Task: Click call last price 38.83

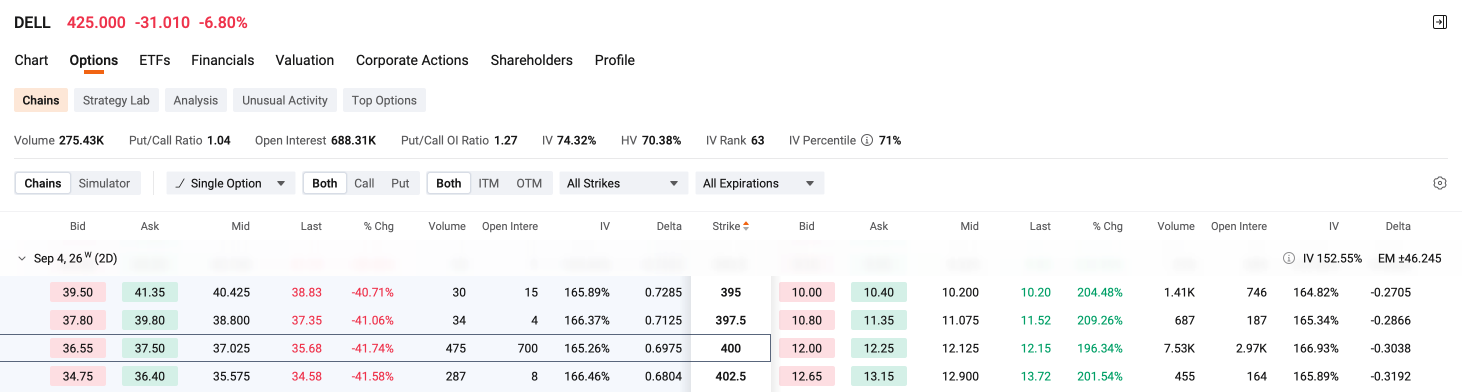Action: [307, 292]
